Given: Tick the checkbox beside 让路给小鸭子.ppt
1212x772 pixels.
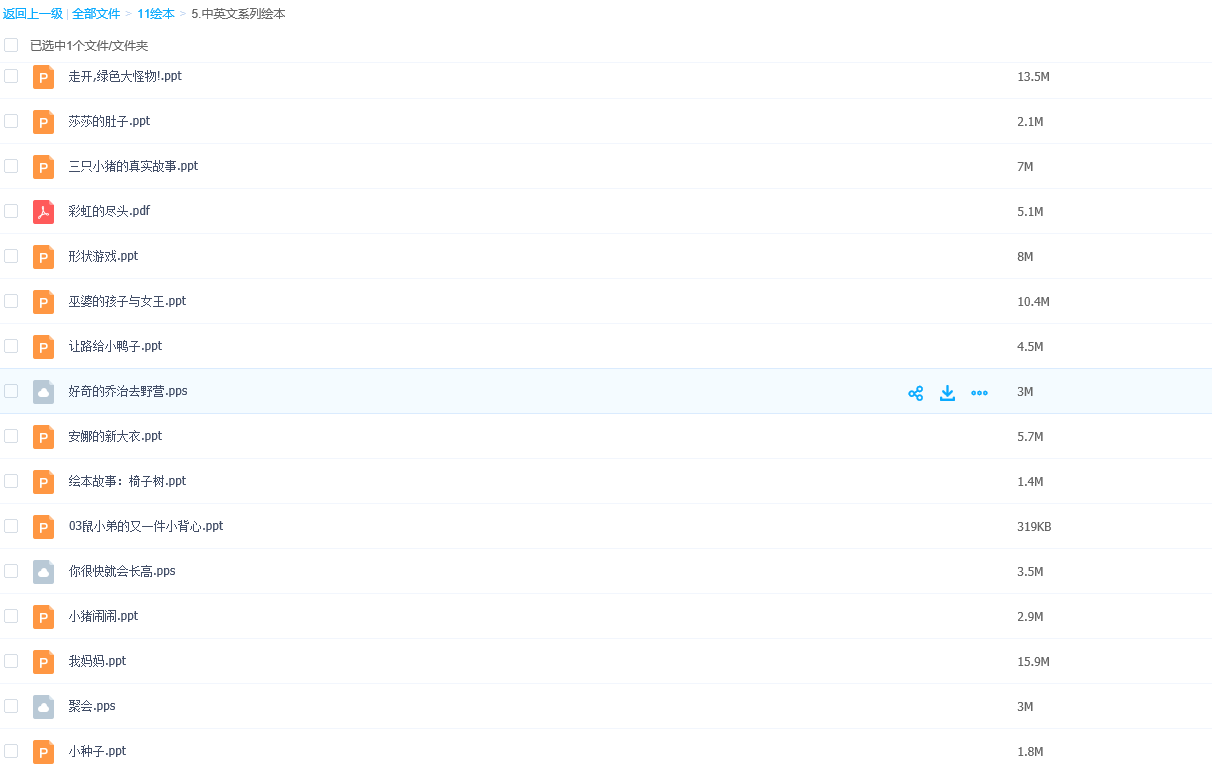Looking at the screenshot, I should 11,346.
